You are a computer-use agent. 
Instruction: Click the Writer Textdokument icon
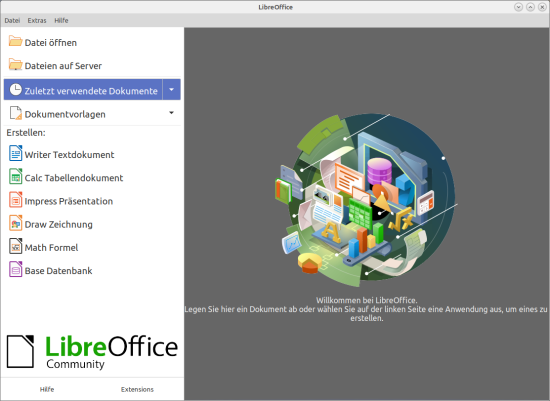pos(15,154)
